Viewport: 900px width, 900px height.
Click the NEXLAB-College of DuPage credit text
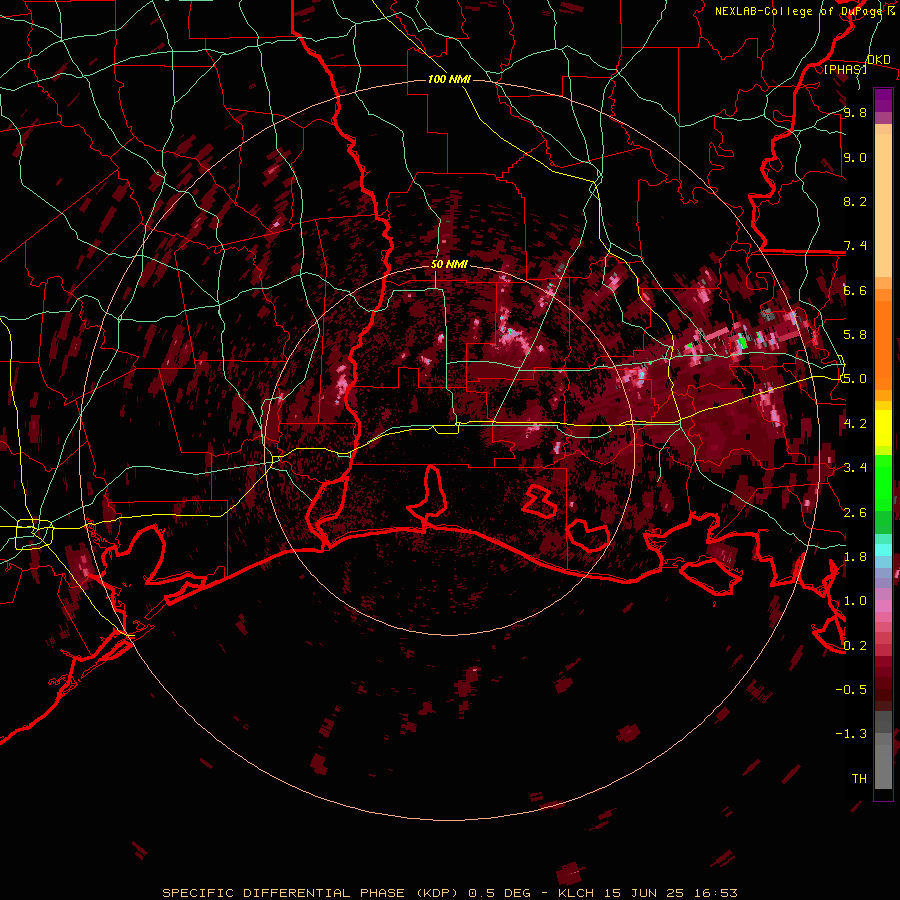click(800, 11)
